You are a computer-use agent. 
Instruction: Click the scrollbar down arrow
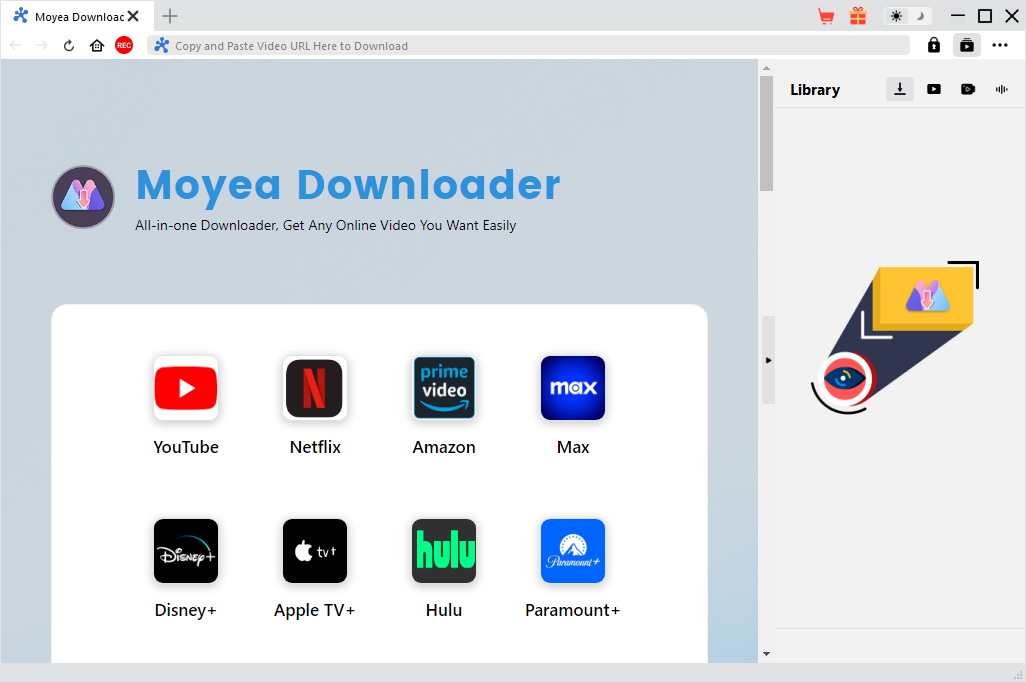[766, 653]
